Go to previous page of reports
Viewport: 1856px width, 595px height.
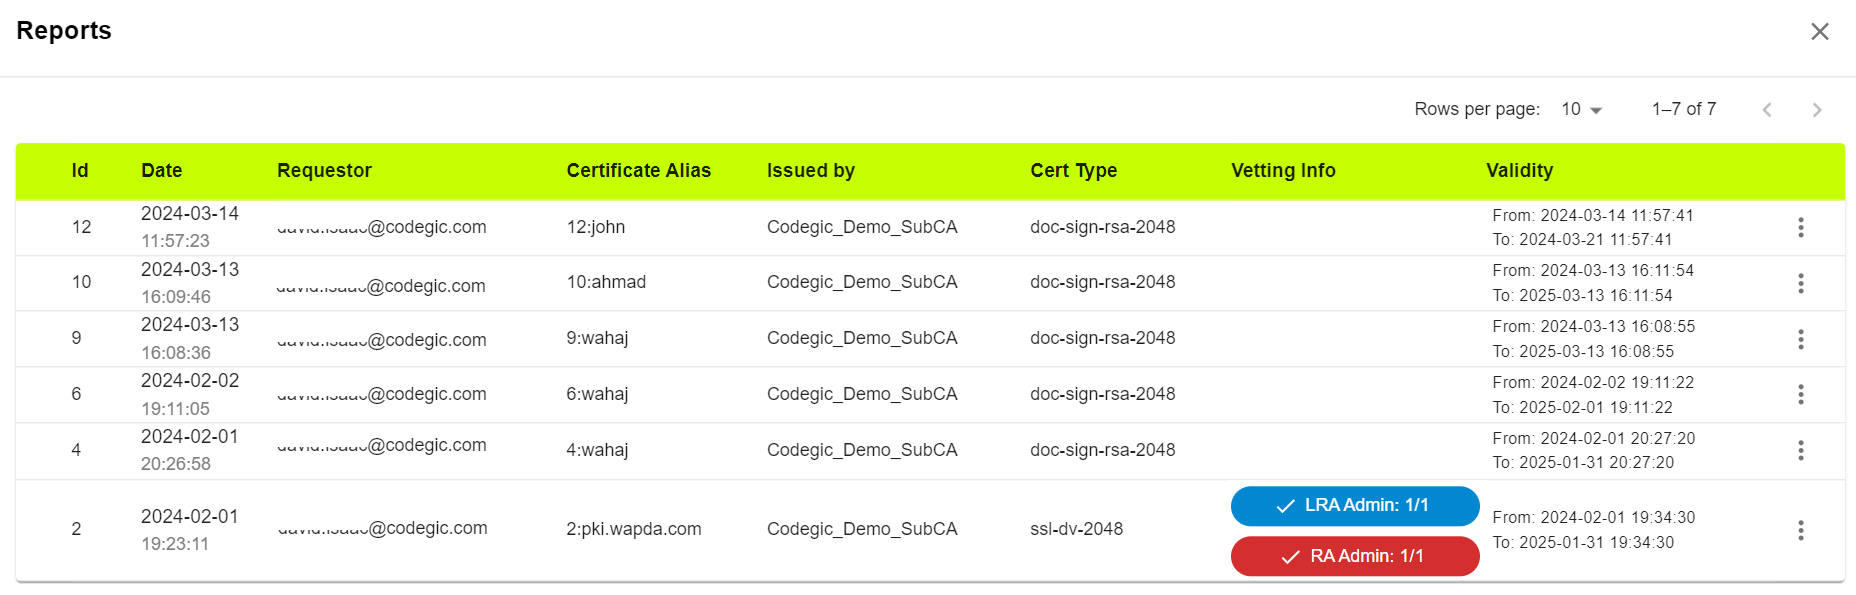1767,110
